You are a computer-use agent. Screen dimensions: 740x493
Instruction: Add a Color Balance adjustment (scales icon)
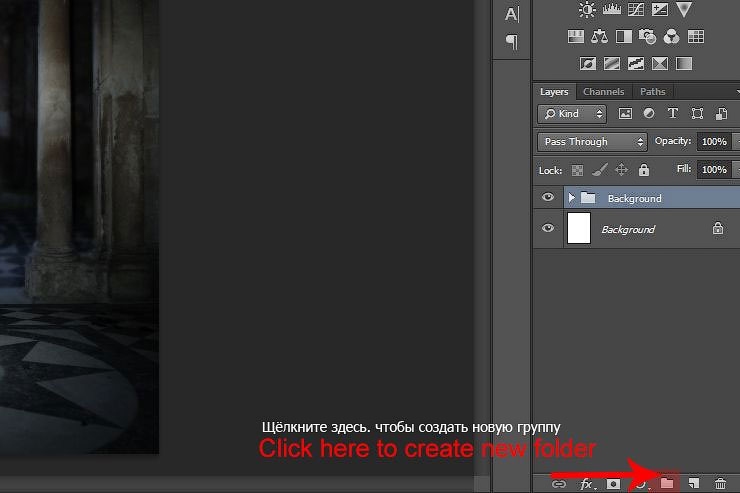pyautogui.click(x=599, y=37)
